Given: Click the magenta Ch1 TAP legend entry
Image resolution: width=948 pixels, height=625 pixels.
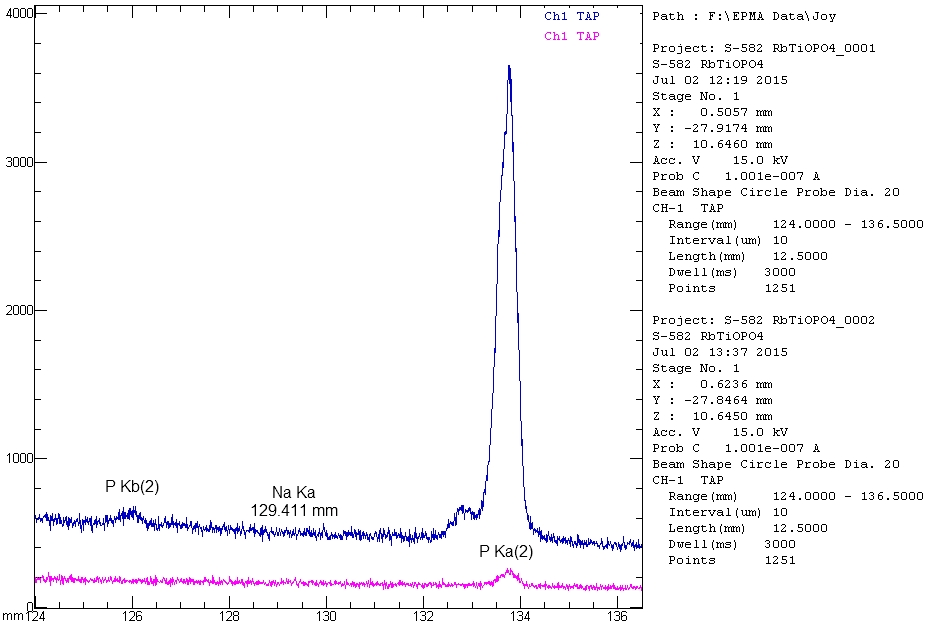Looking at the screenshot, I should pyautogui.click(x=572, y=36).
